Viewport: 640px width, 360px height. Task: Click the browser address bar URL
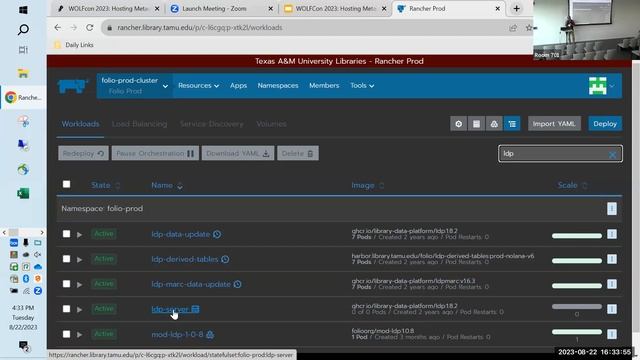pyautogui.click(x=200, y=27)
